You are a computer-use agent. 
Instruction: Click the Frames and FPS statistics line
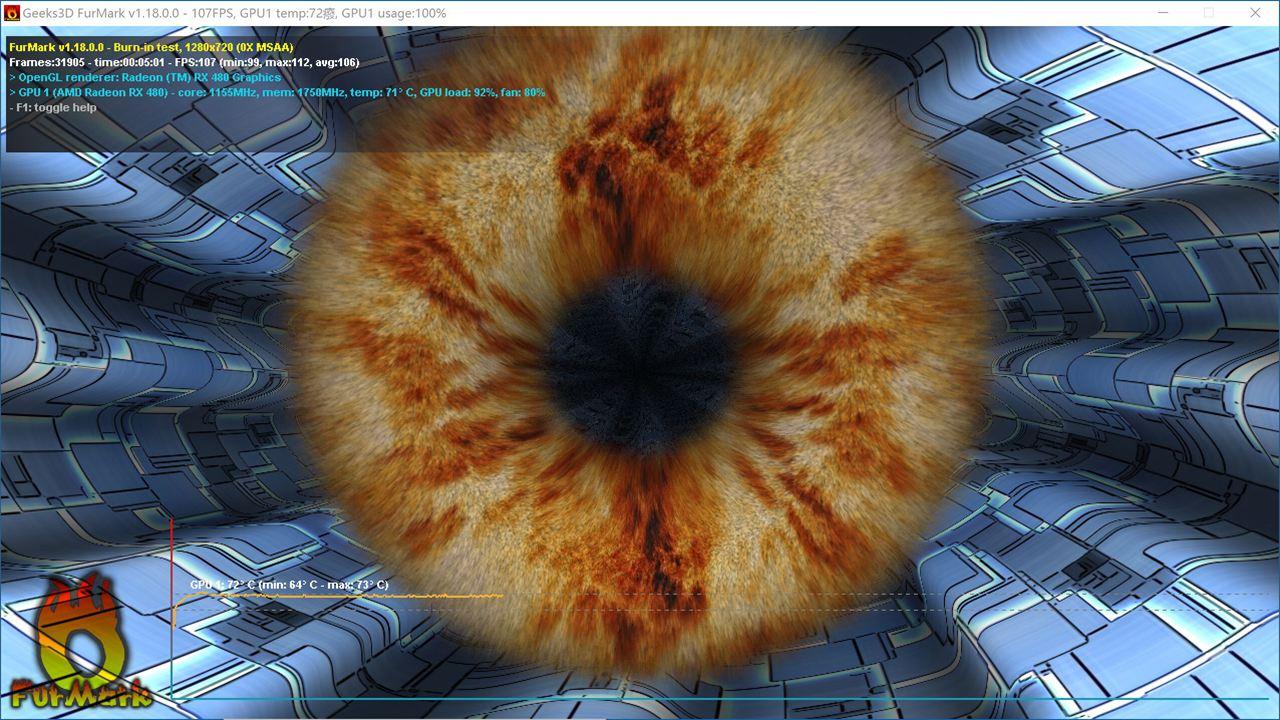[184, 62]
